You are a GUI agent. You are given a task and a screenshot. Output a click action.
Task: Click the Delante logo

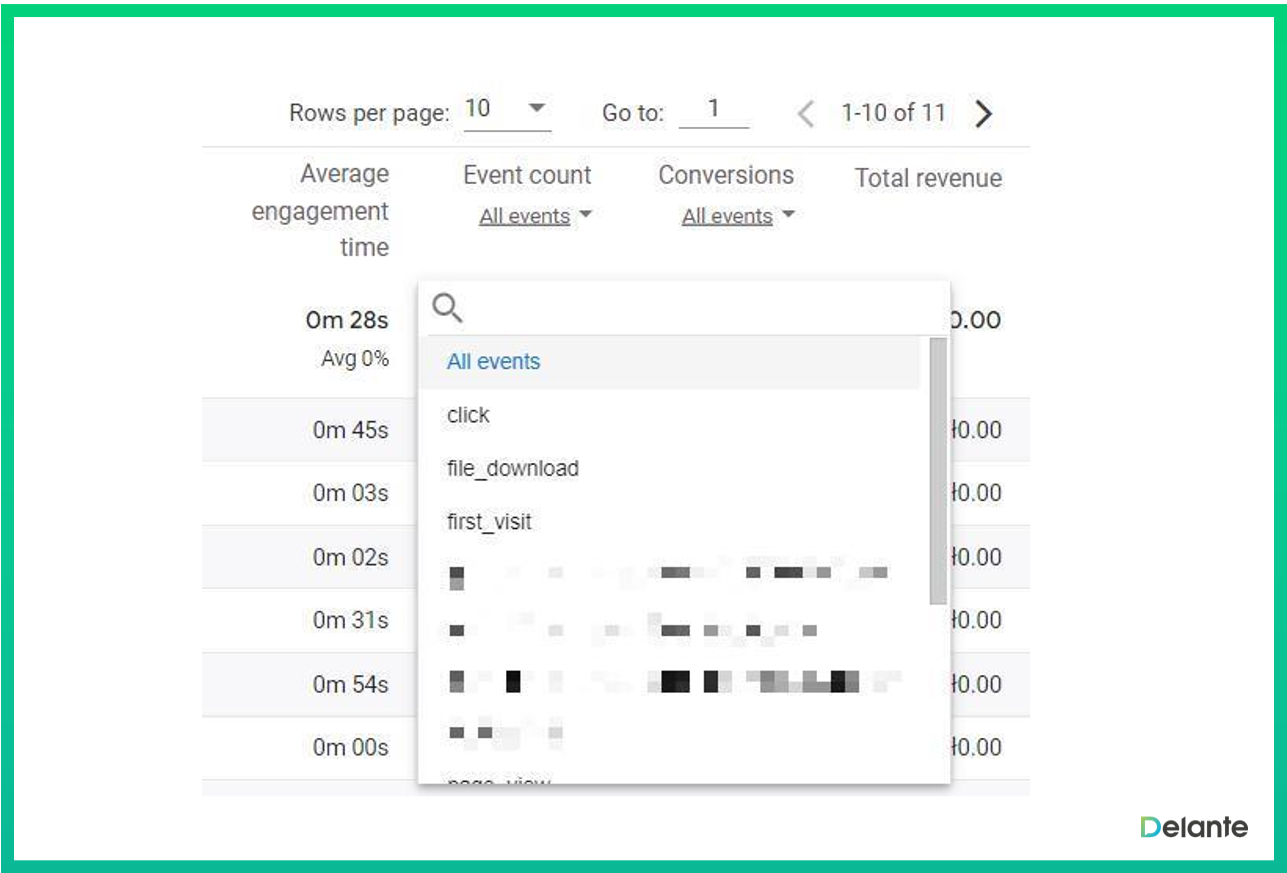click(x=1193, y=827)
